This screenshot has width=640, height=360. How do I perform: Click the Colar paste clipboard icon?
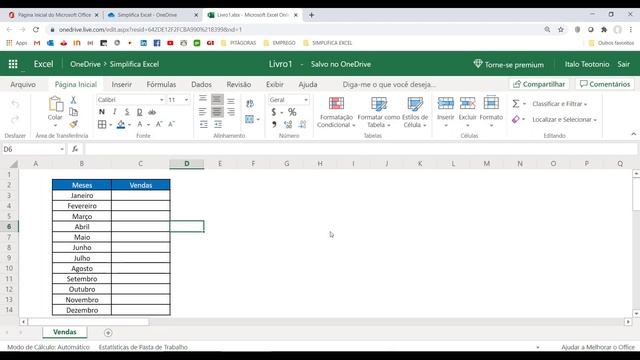[x=55, y=104]
